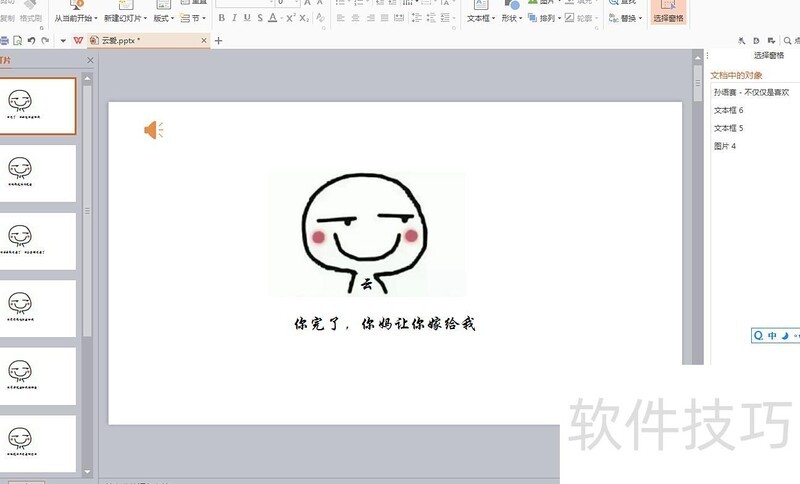800x484 pixels.
Task: Expand the 新建幻灯片 dropdown
Action: point(146,18)
